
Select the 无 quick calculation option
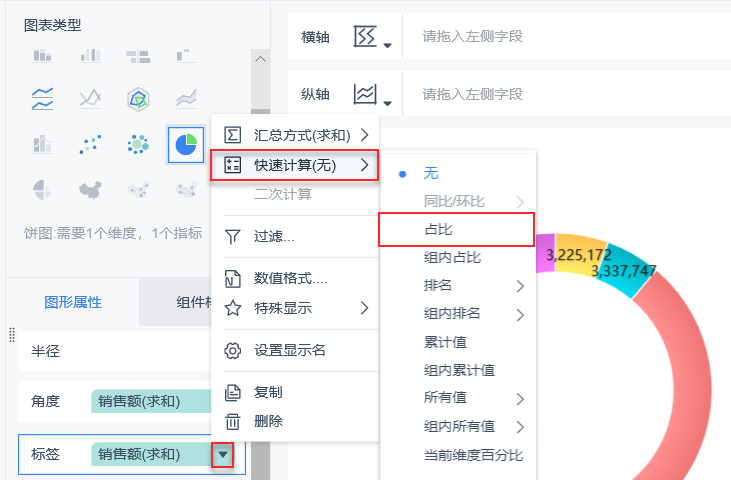click(458, 173)
